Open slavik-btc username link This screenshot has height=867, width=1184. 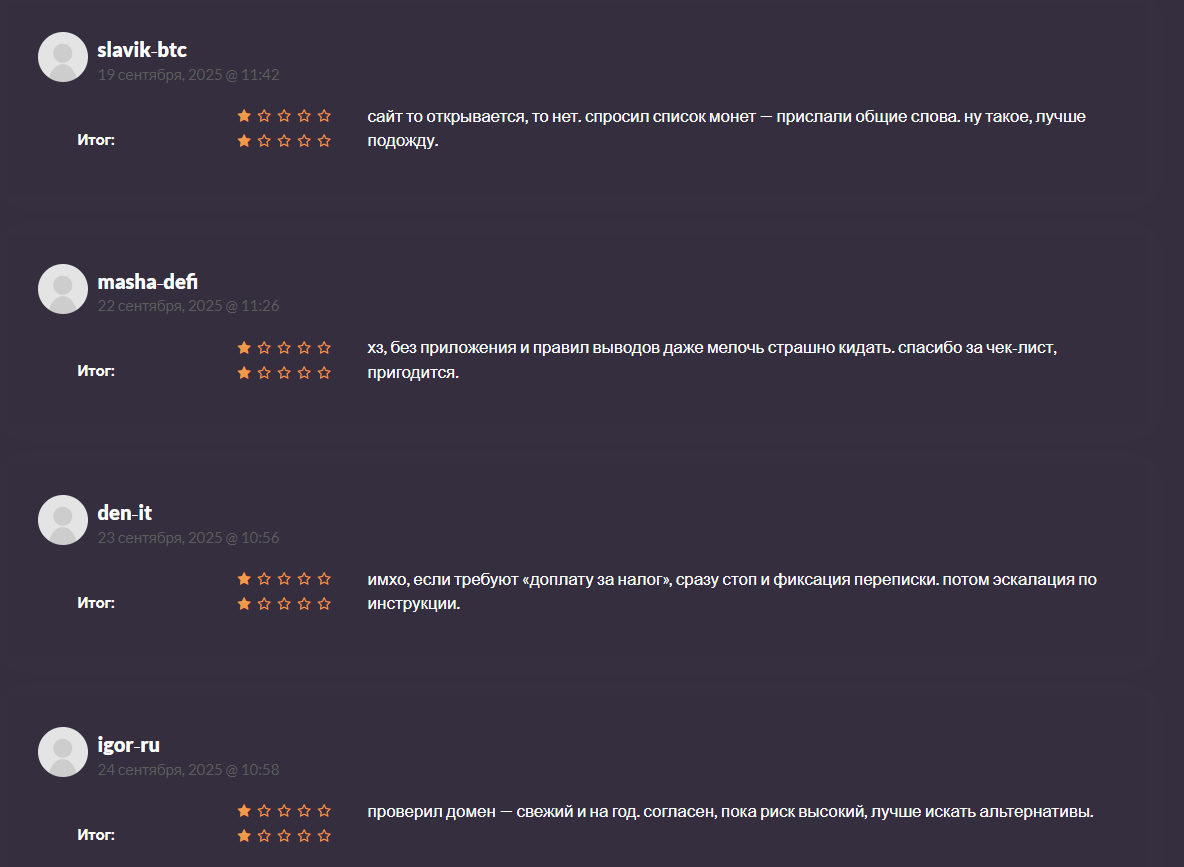pos(142,50)
